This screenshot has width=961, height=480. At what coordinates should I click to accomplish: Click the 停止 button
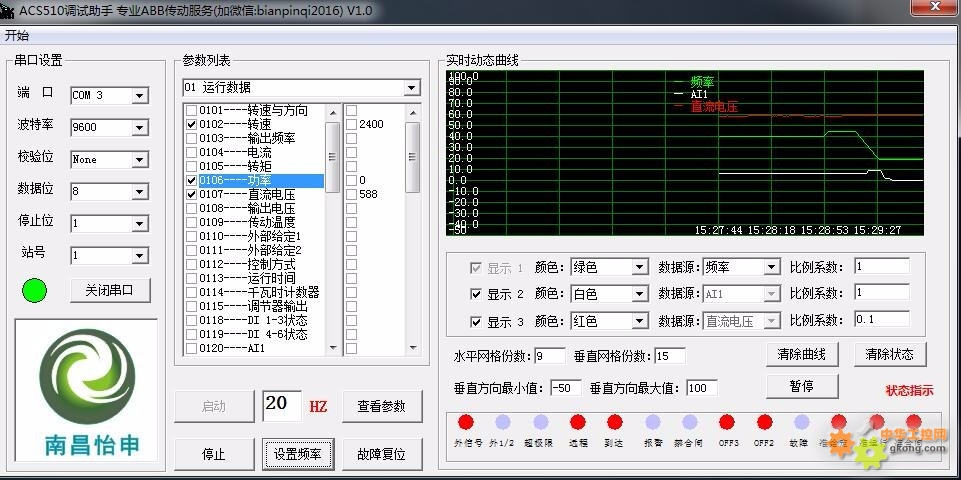pyautogui.click(x=213, y=454)
